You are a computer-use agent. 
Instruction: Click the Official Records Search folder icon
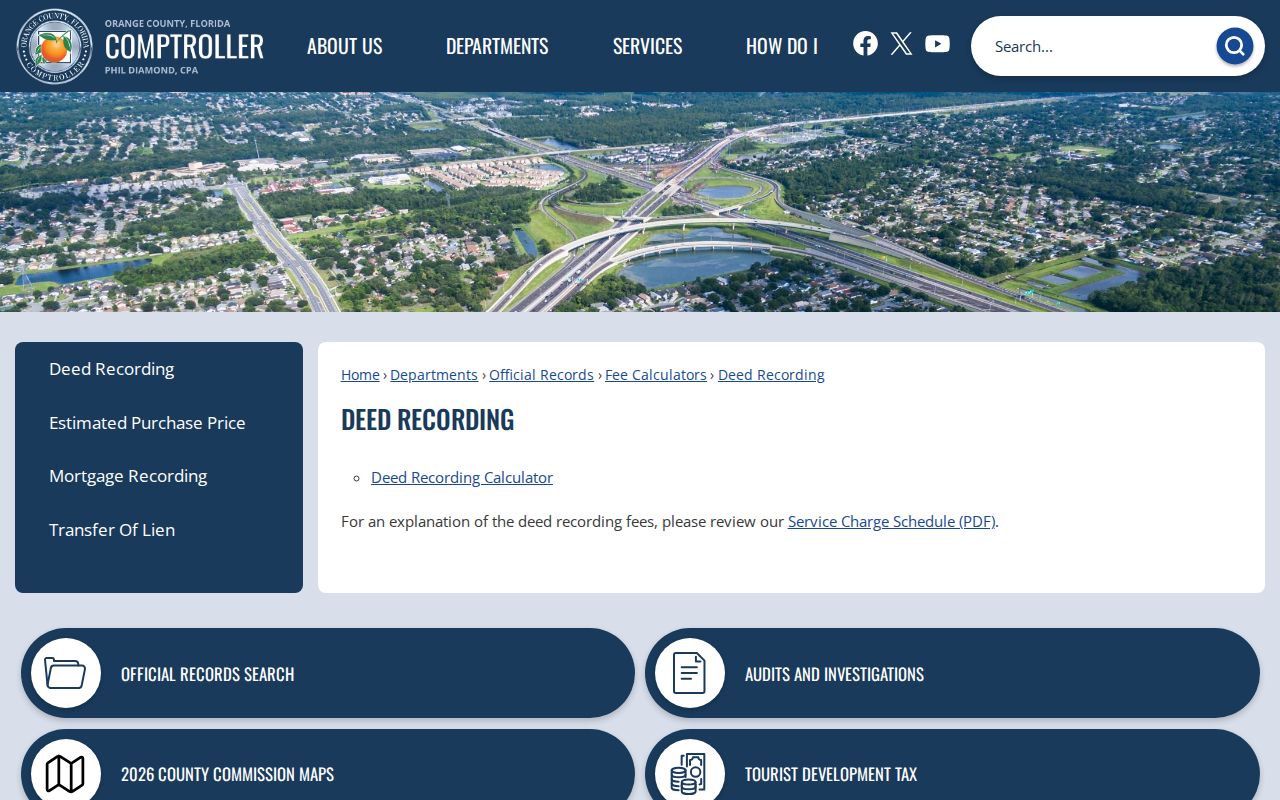66,673
